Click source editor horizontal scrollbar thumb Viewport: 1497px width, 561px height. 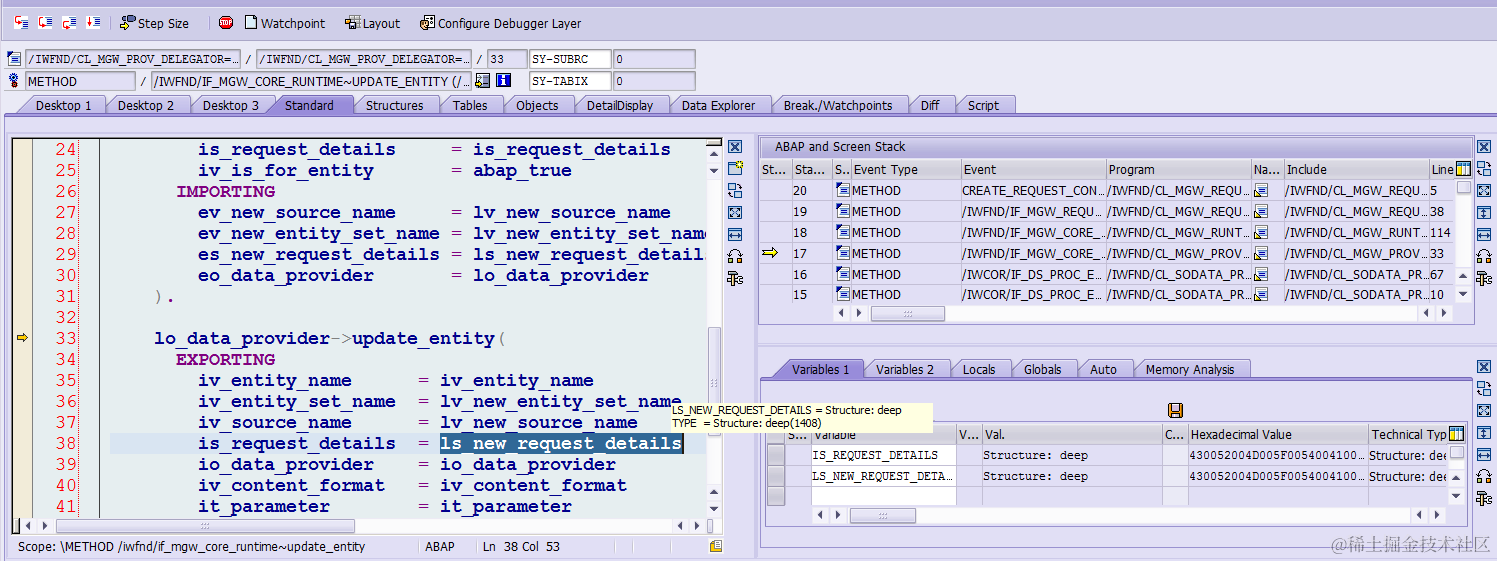coord(205,525)
